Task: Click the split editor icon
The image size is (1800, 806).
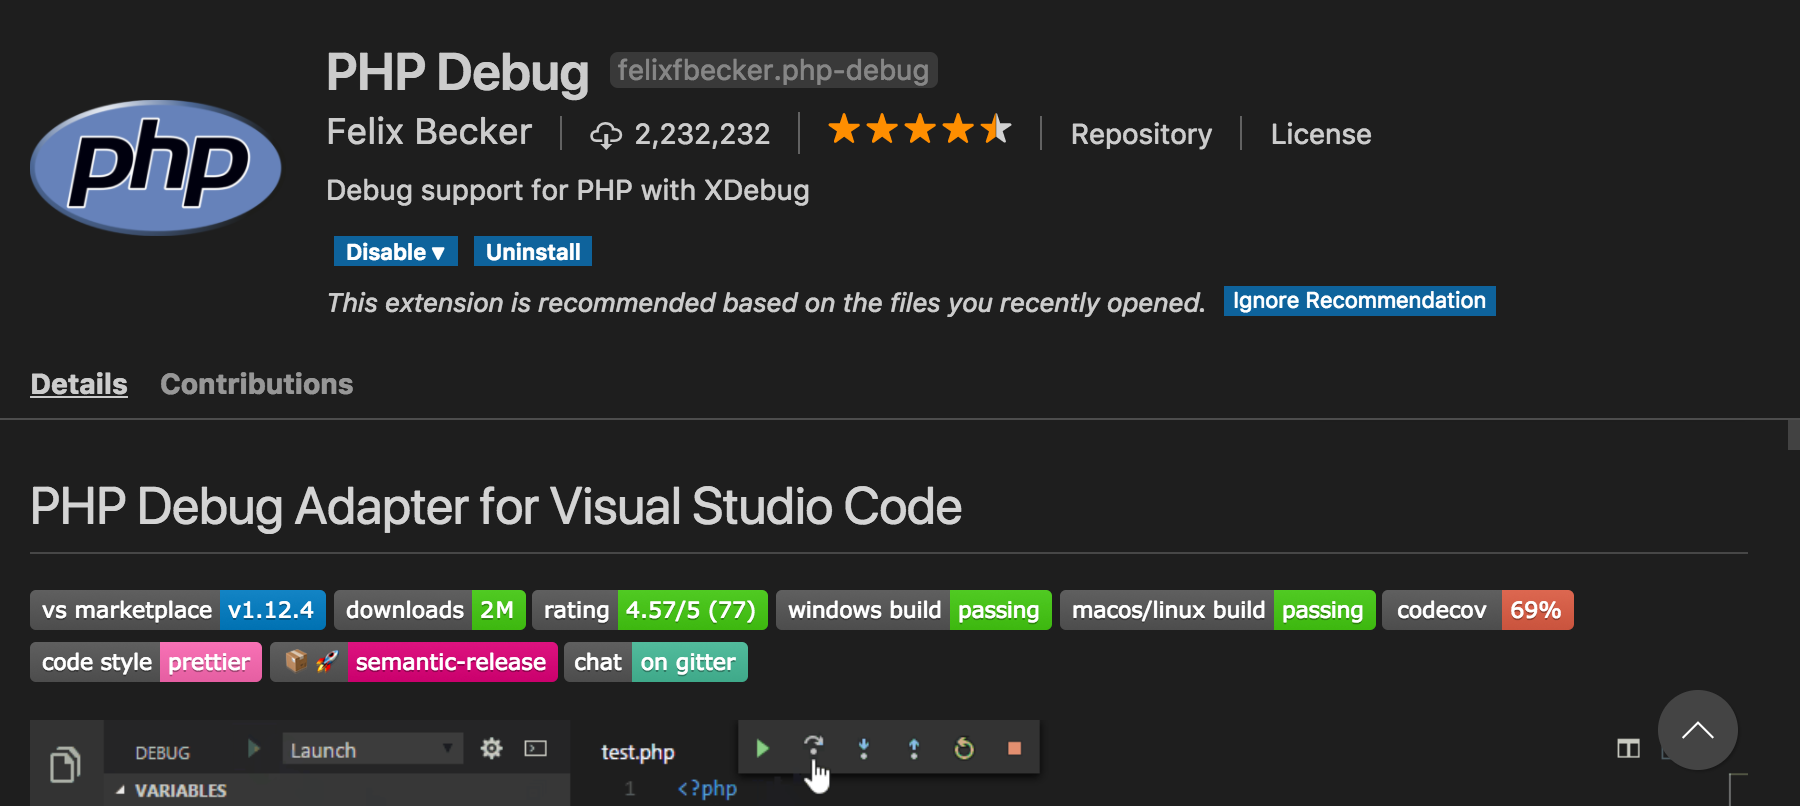Action: click(x=1628, y=748)
